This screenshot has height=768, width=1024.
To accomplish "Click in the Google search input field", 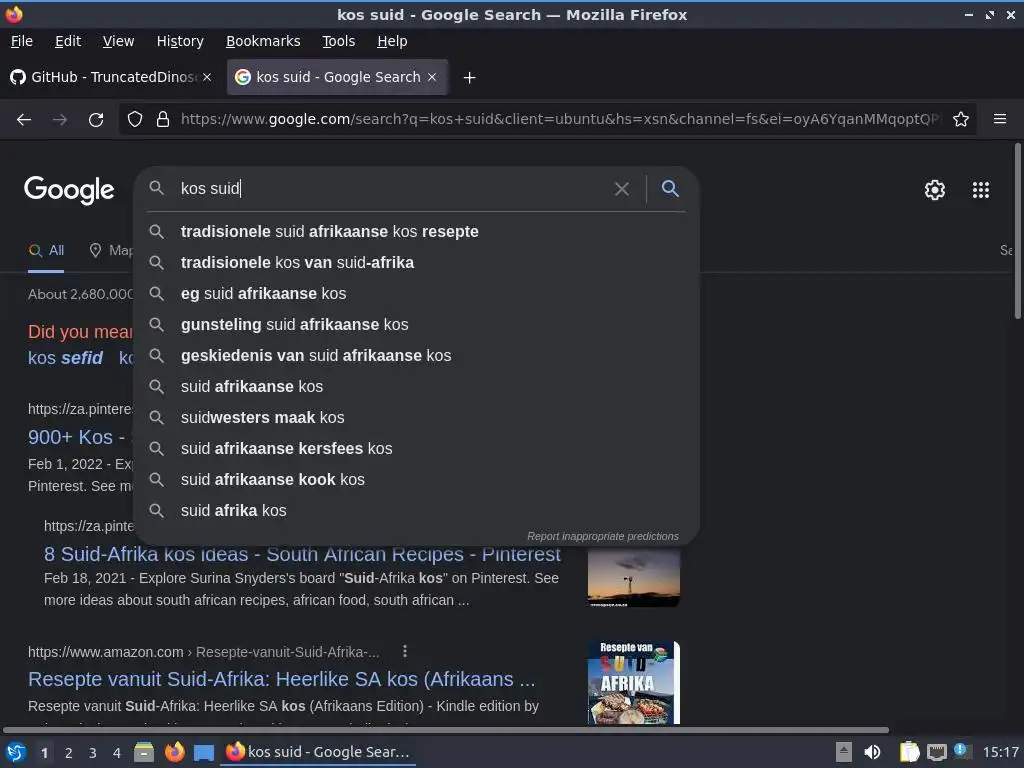I will (x=392, y=189).
